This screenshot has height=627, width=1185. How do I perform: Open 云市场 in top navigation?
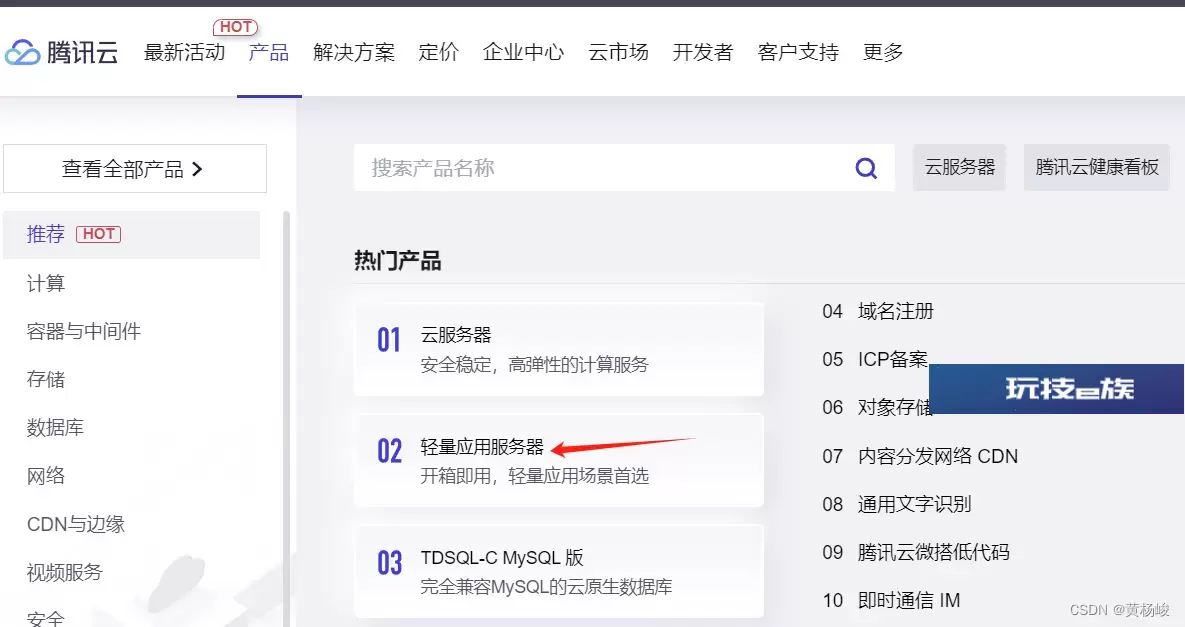tap(618, 52)
